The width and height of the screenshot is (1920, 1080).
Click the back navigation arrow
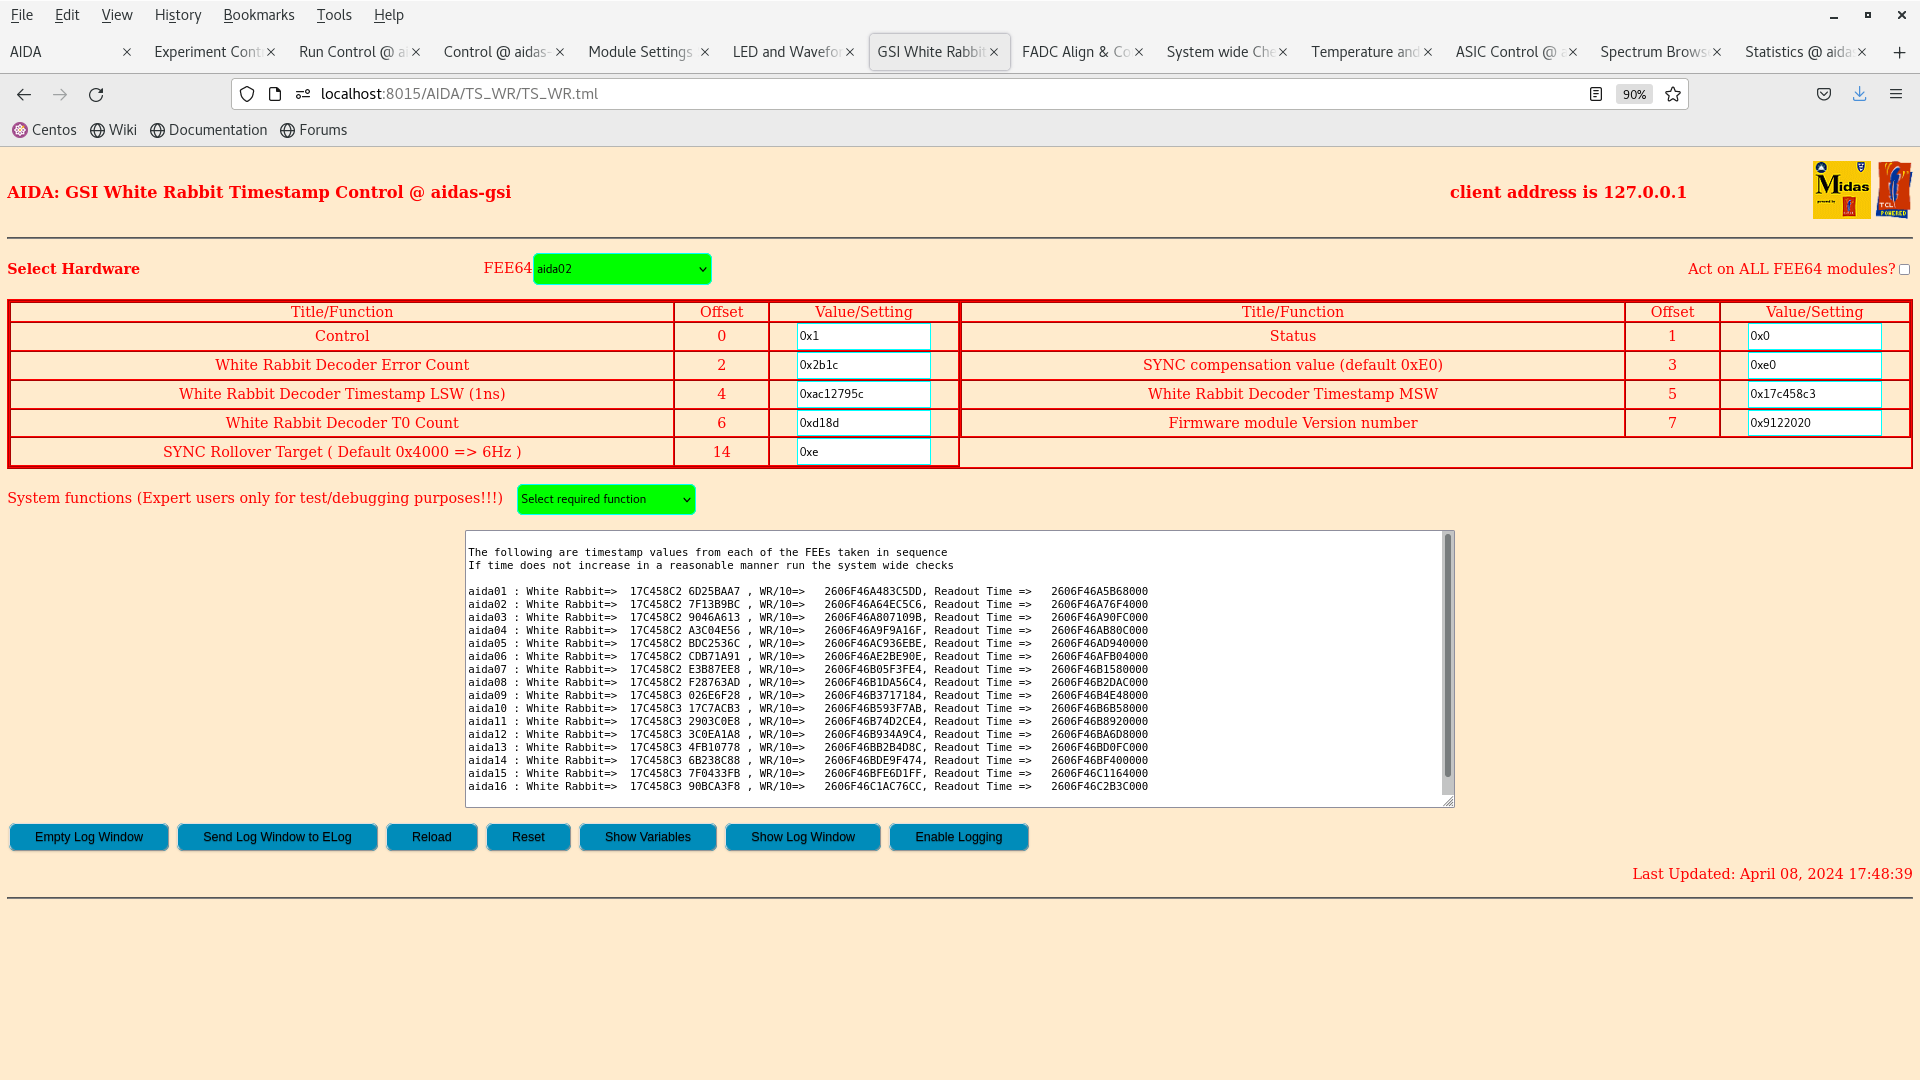tap(24, 94)
